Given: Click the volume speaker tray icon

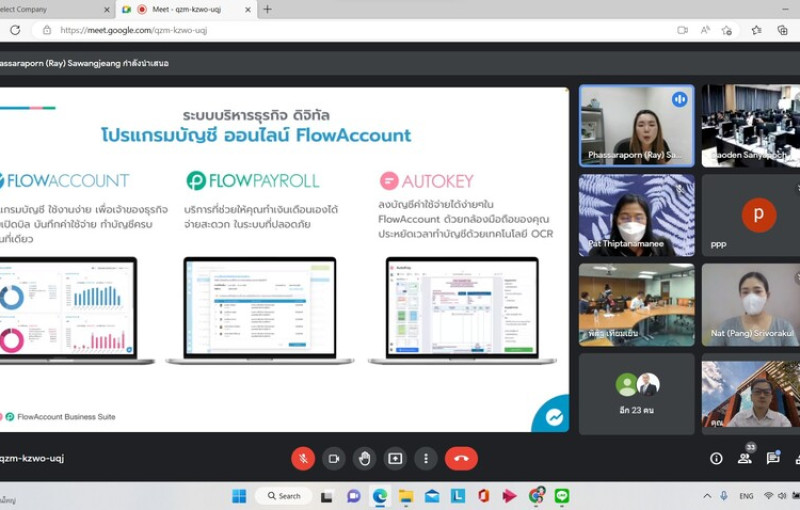Looking at the screenshot, I should [x=782, y=496].
